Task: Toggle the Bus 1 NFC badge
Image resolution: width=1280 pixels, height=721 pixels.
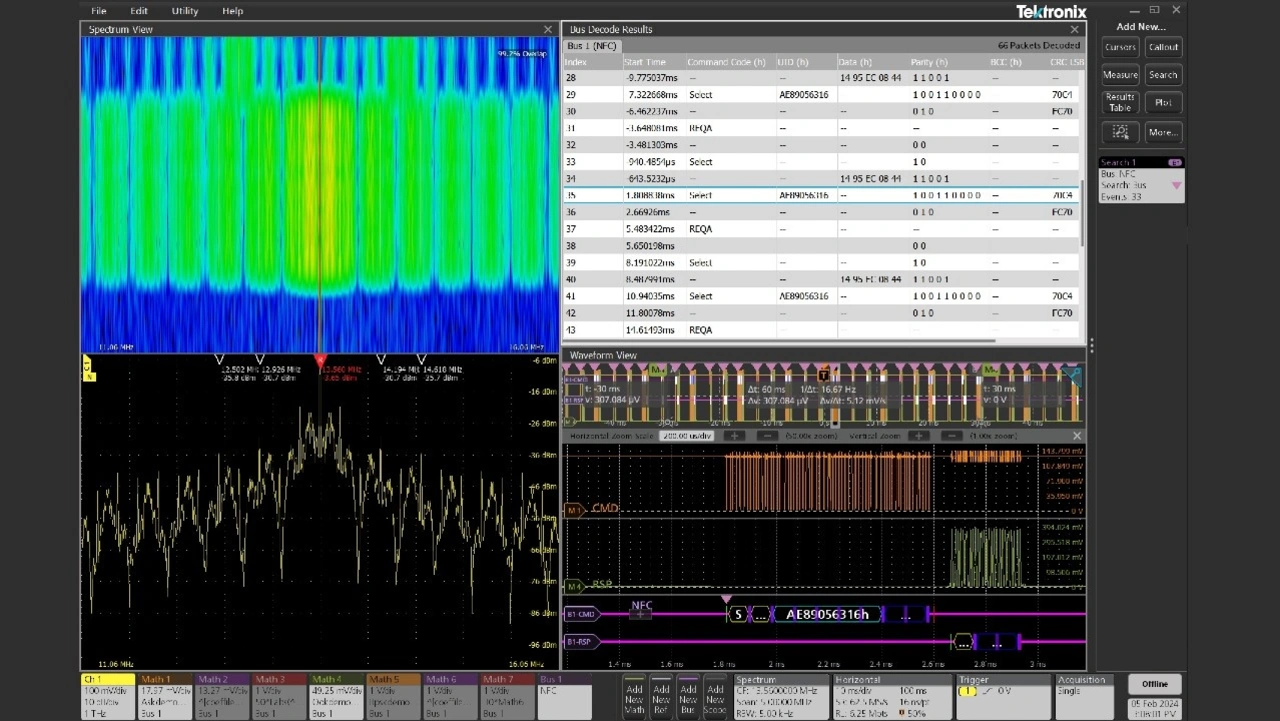Action: (x=564, y=695)
